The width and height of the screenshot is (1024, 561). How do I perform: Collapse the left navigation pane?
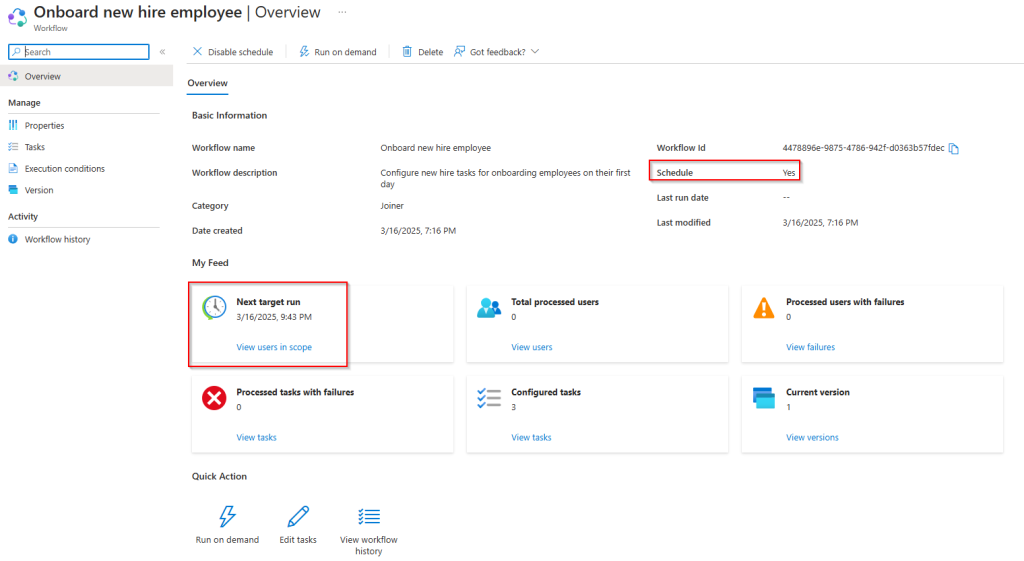[162, 52]
